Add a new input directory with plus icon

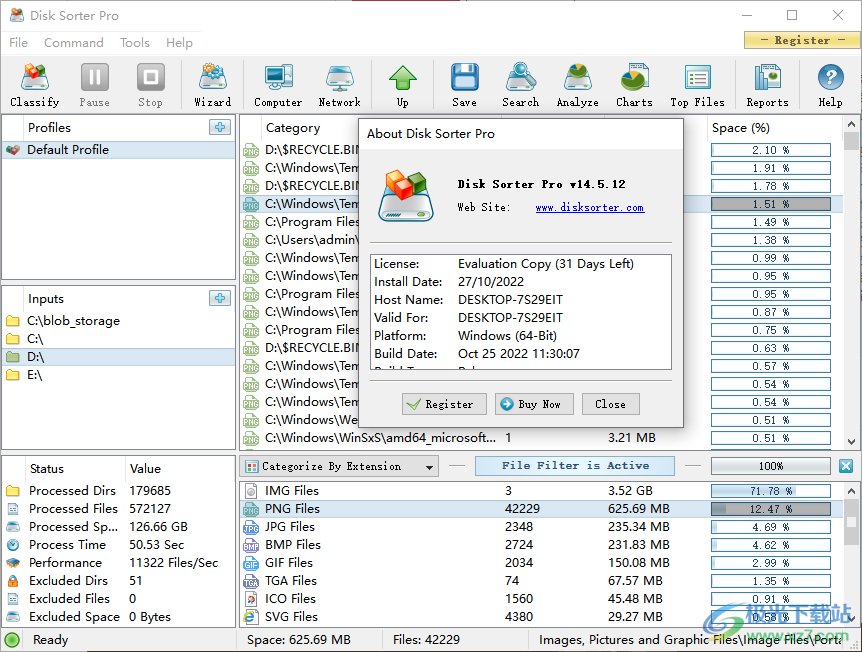click(220, 298)
